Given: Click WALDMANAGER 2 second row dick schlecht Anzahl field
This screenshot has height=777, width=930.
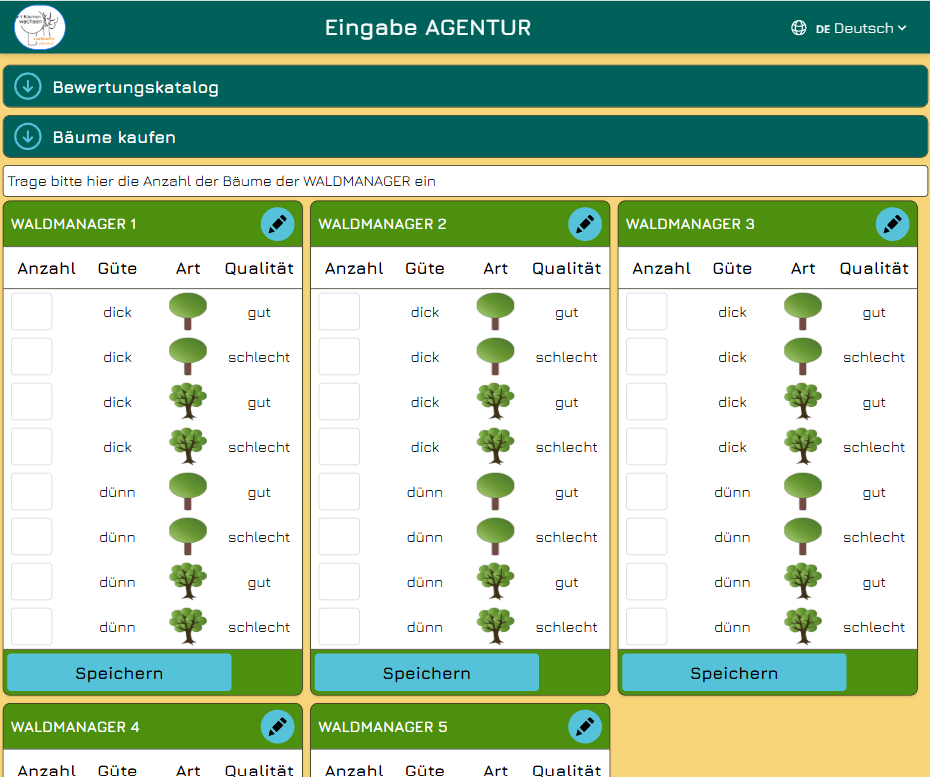Looking at the screenshot, I should 339,356.
